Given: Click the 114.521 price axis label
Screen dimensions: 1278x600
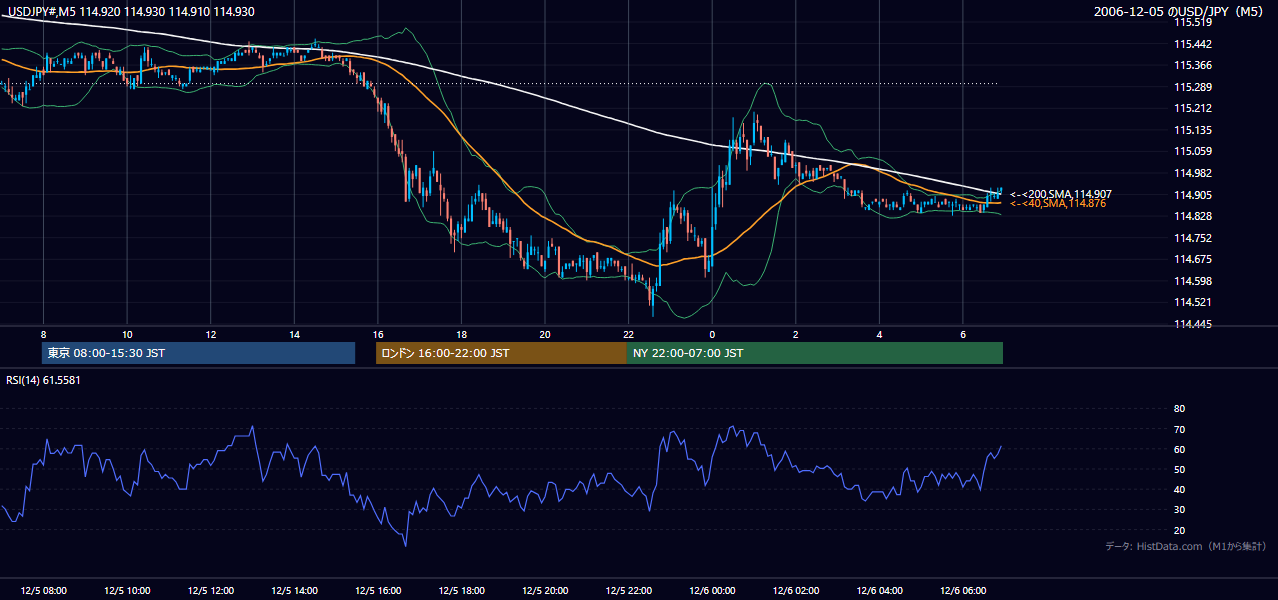Looking at the screenshot, I should (1193, 302).
